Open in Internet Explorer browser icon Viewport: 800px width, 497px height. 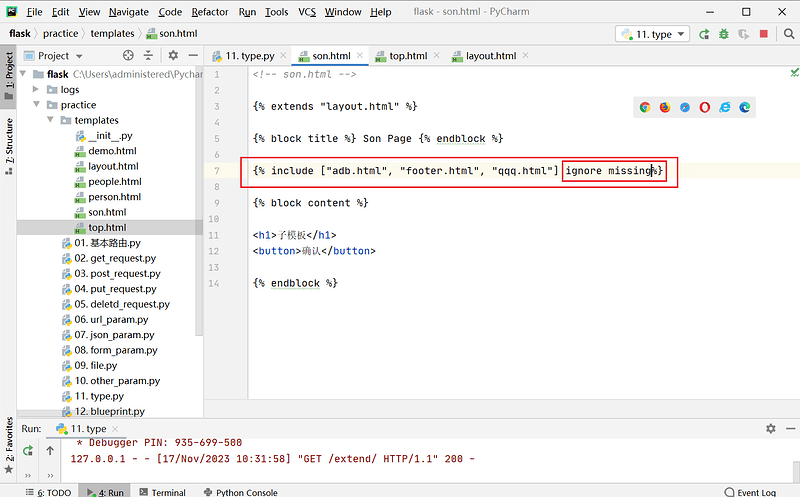click(x=724, y=107)
